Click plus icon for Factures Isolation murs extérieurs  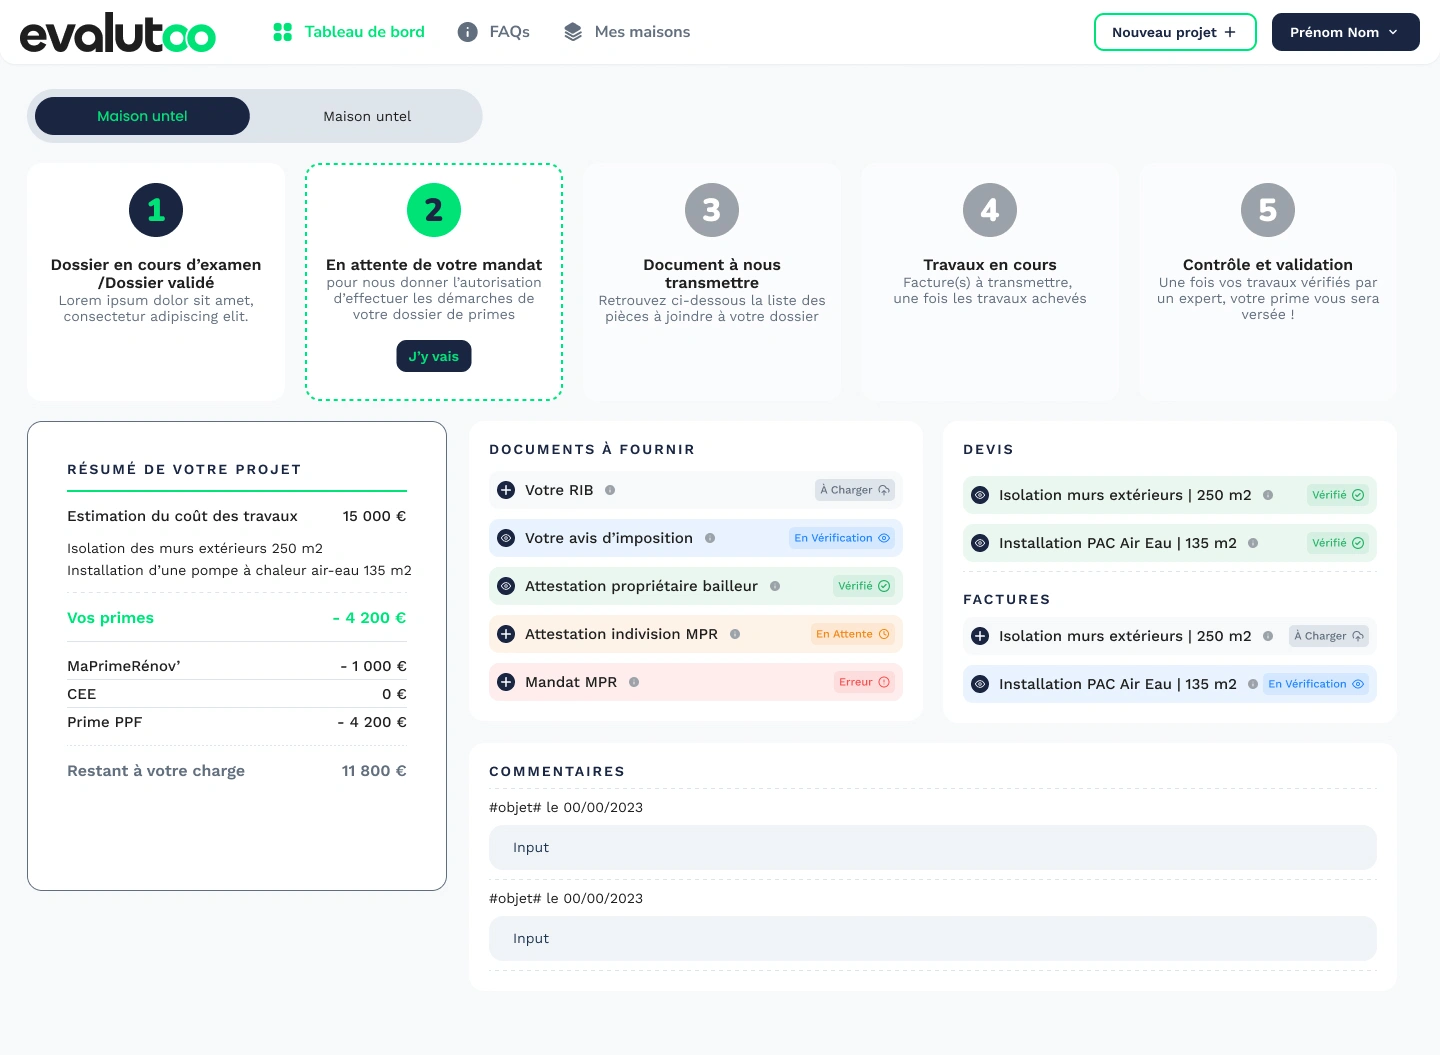[980, 636]
